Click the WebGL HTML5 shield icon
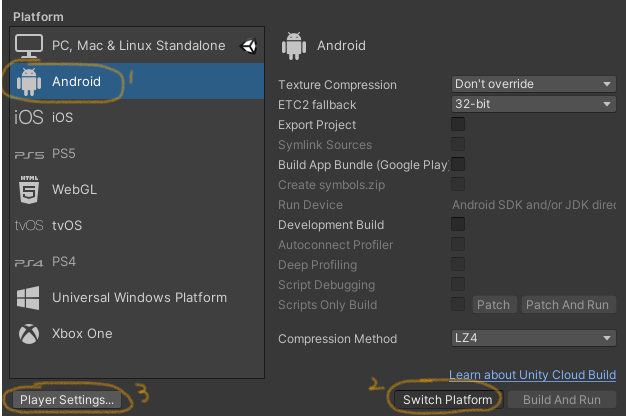This screenshot has width=626, height=416. pos(29,190)
